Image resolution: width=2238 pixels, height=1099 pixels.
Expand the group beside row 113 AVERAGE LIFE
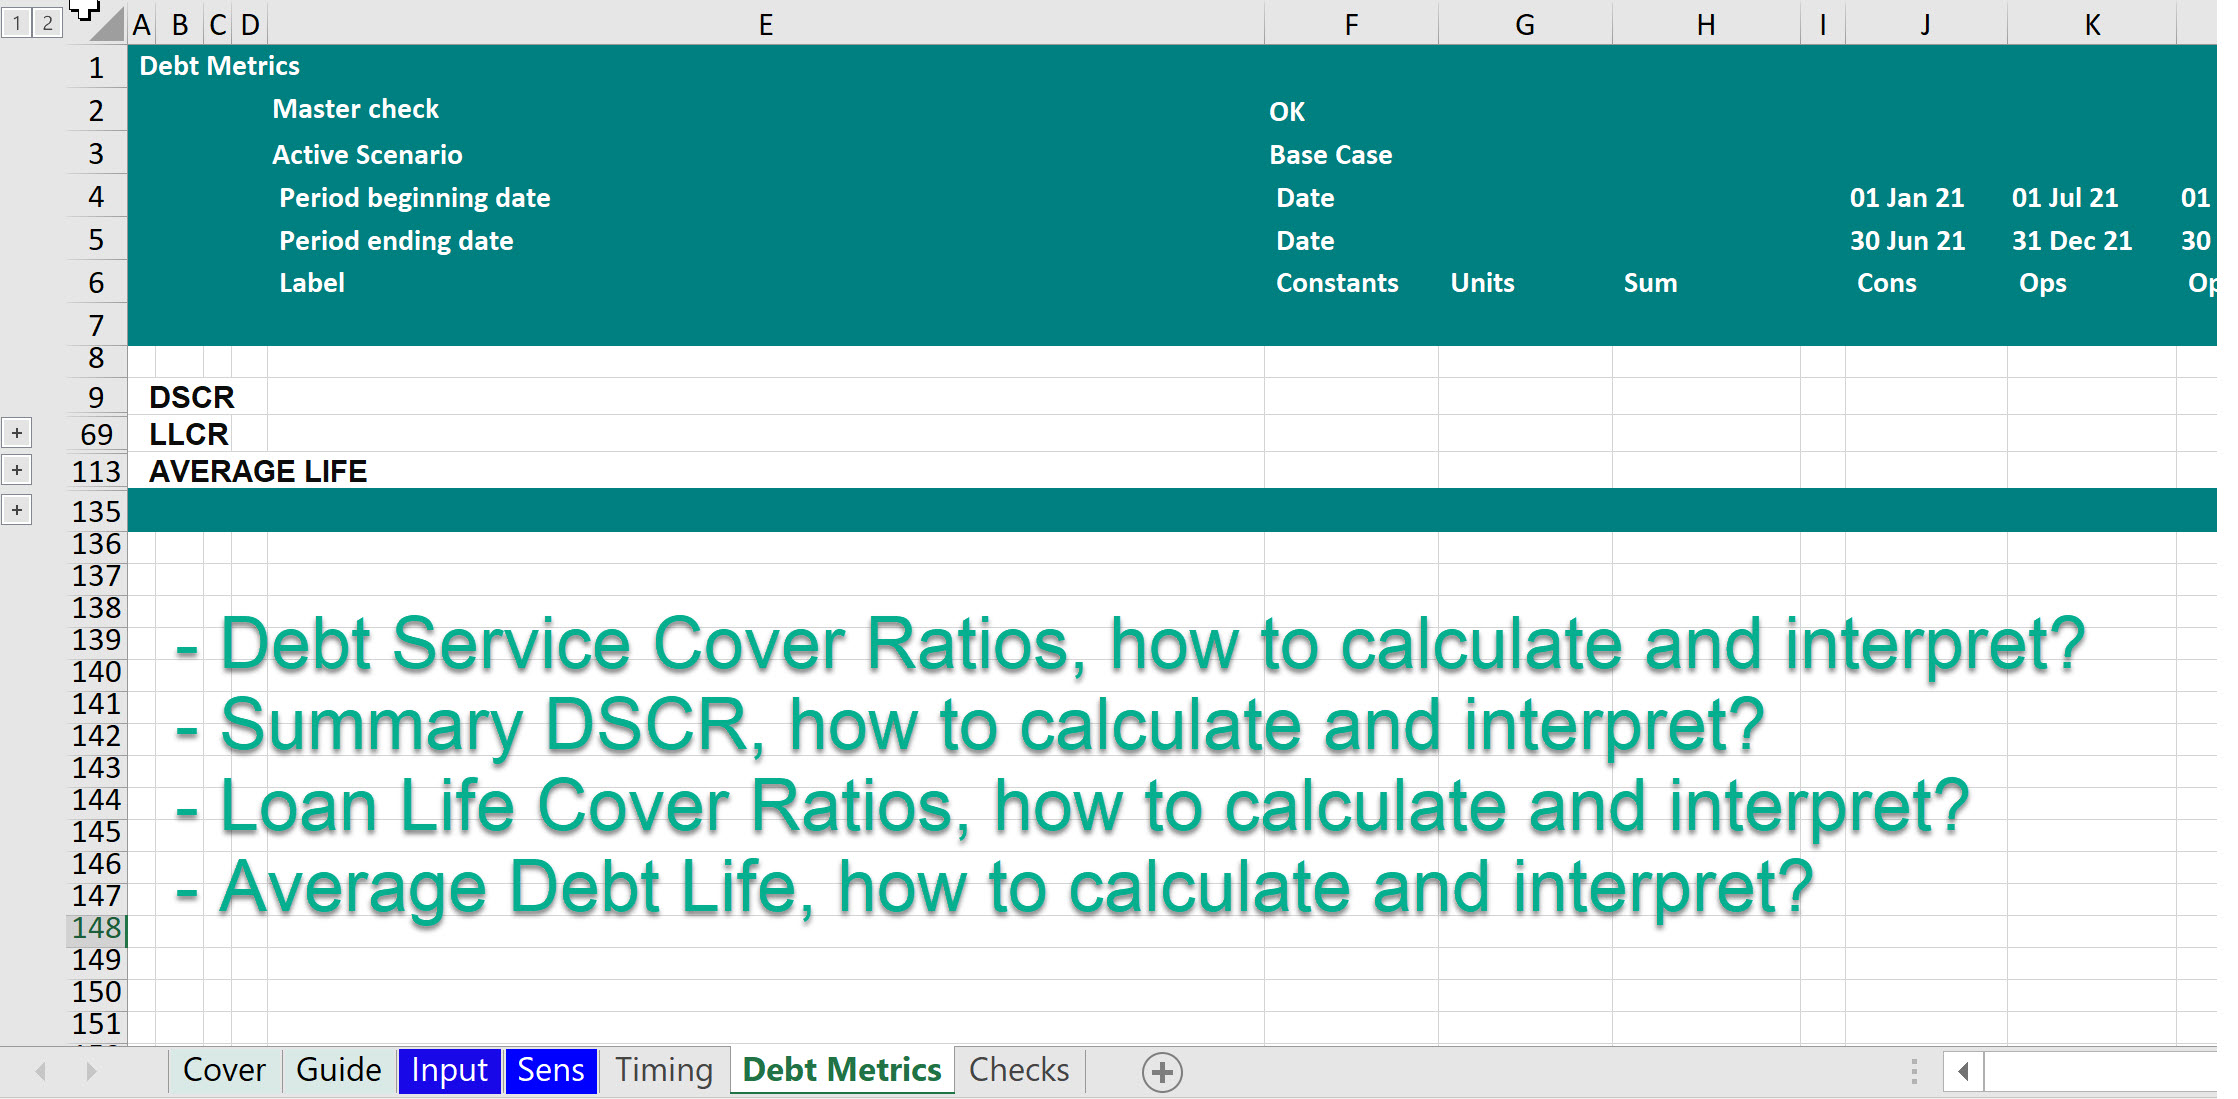17,470
